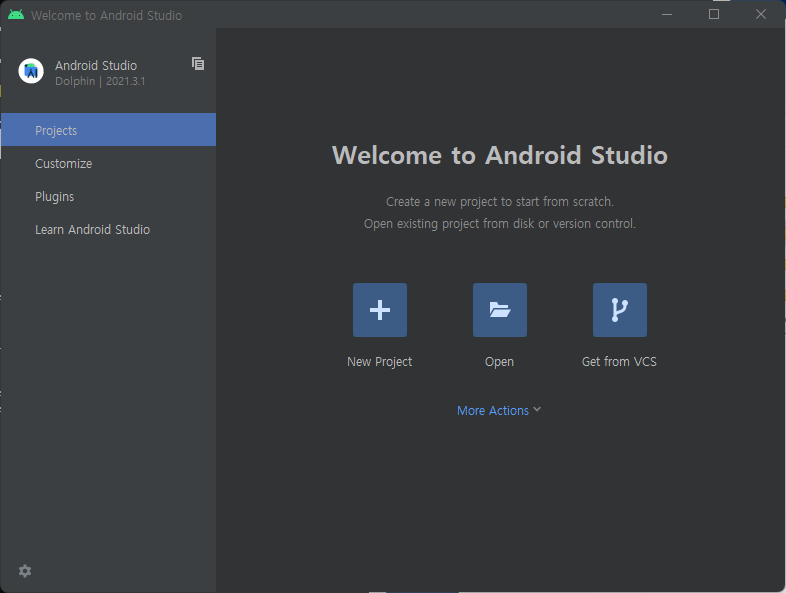Open the settings gear menu in the sidebar
The image size is (786, 593).
point(25,571)
